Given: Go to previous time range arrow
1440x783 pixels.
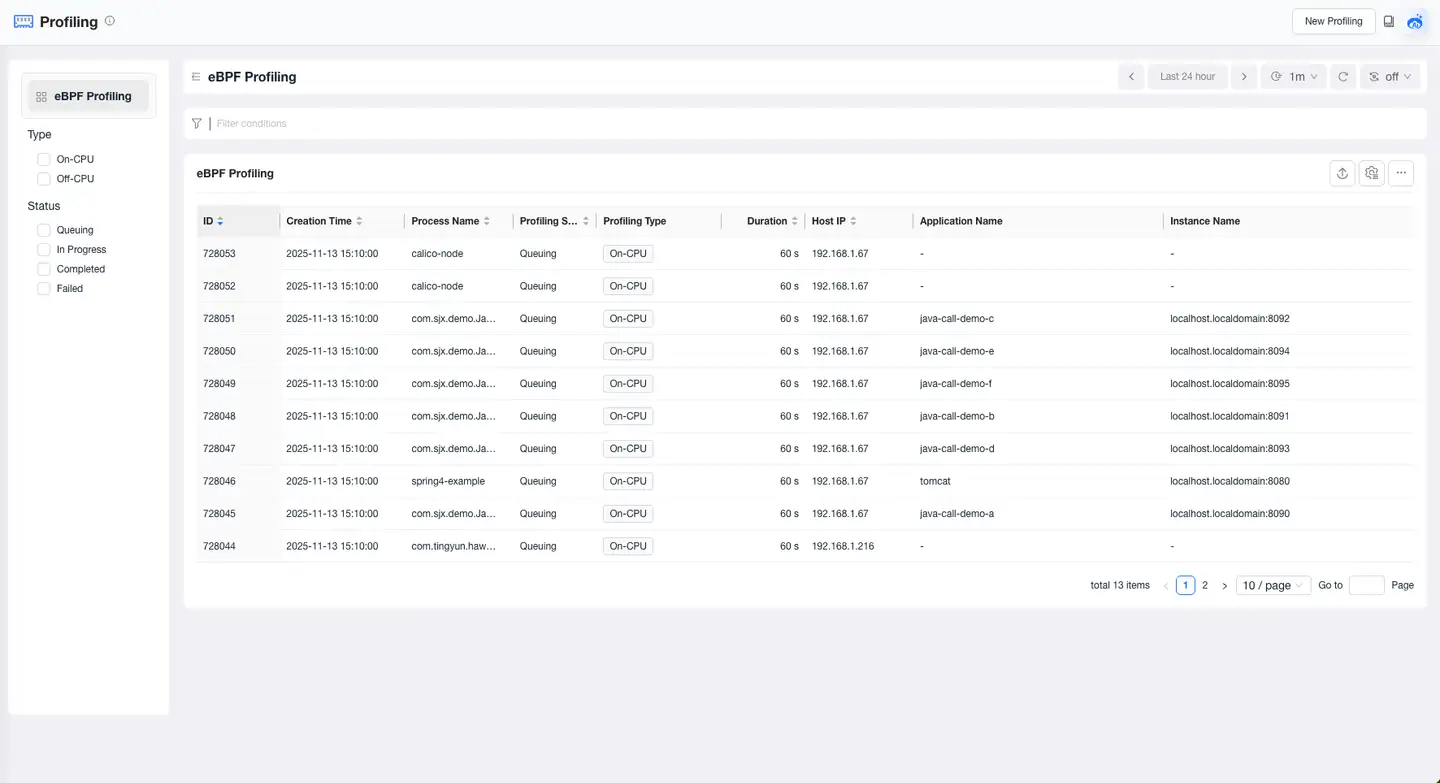Looking at the screenshot, I should 1131,77.
